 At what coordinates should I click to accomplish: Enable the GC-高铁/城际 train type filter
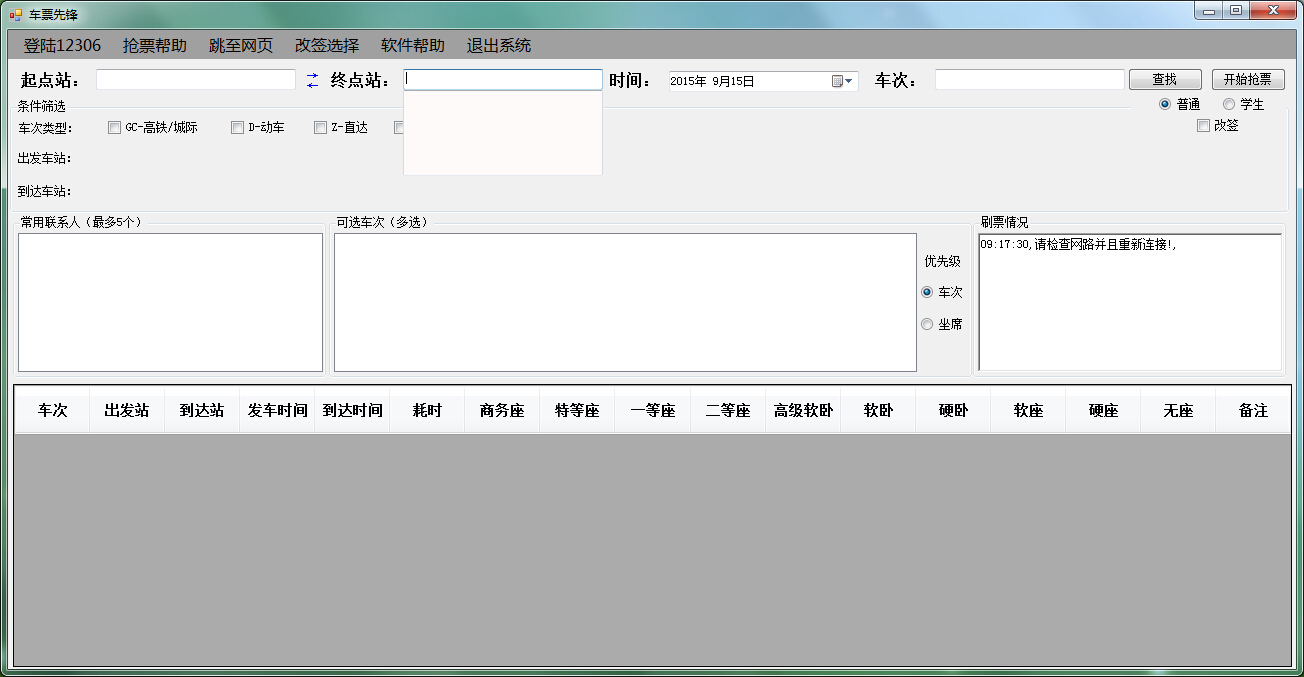point(114,127)
